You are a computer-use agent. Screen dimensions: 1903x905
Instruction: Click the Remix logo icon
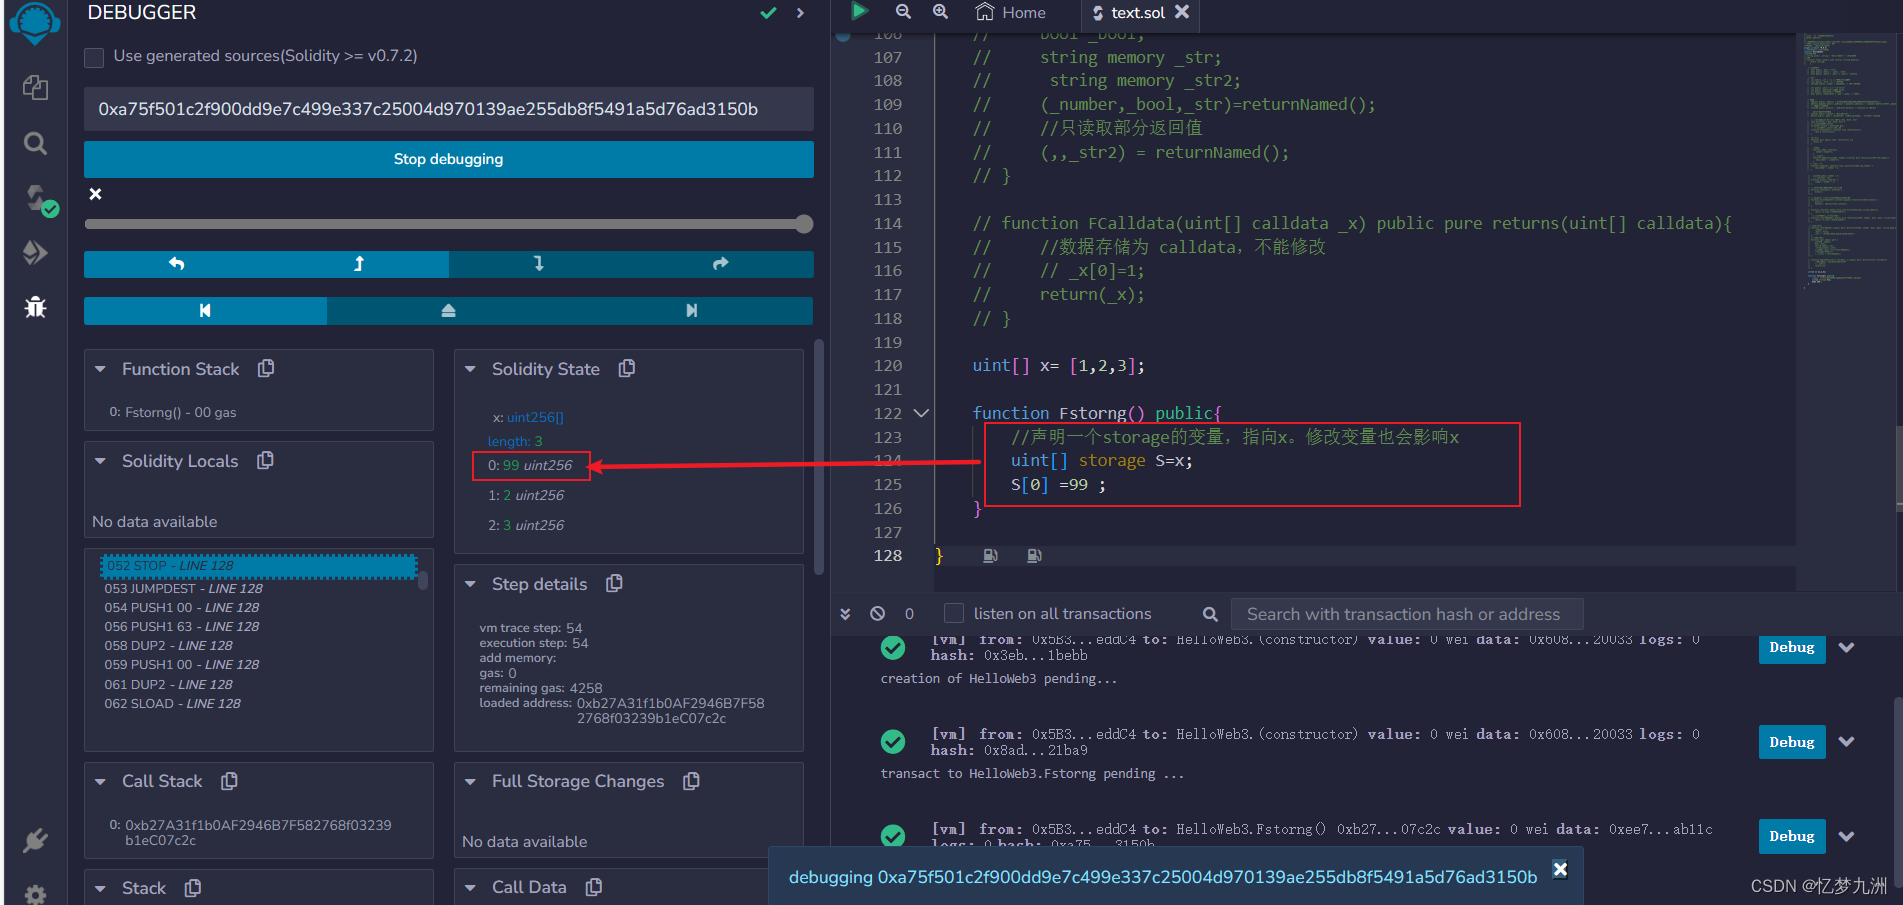(x=35, y=22)
